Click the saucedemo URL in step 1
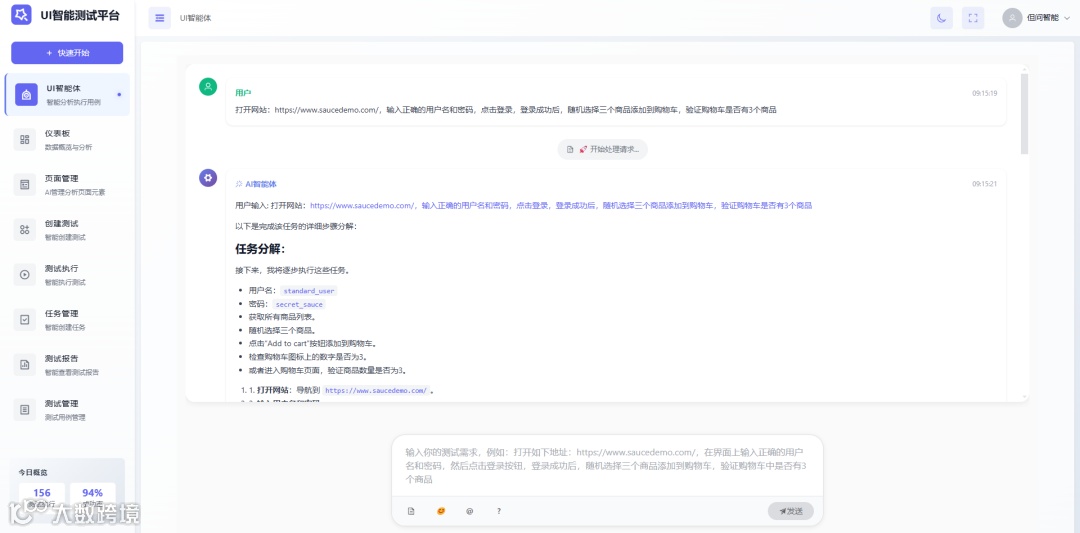The image size is (1080, 533). click(x=377, y=390)
